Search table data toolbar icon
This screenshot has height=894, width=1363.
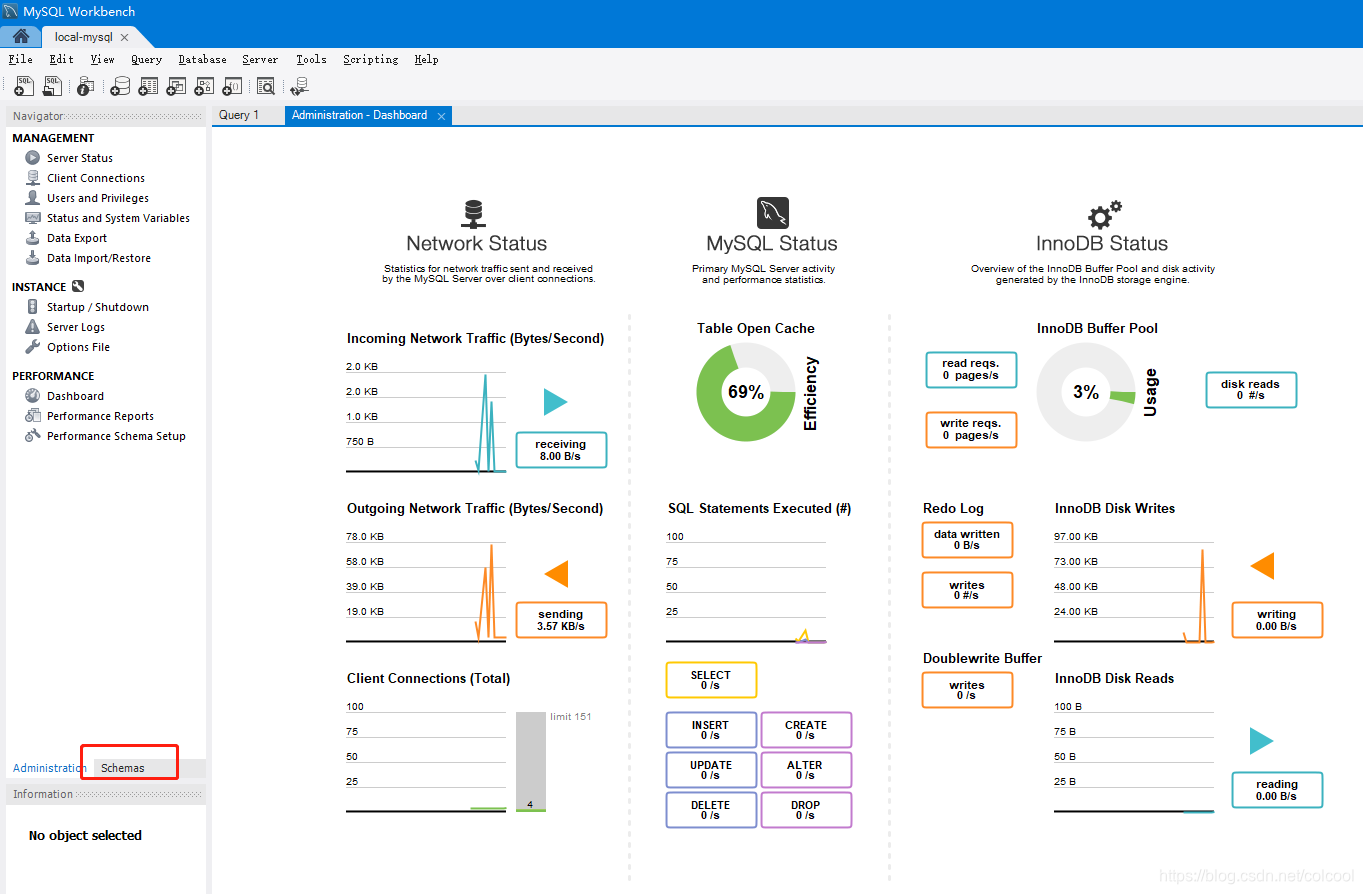pyautogui.click(x=265, y=87)
